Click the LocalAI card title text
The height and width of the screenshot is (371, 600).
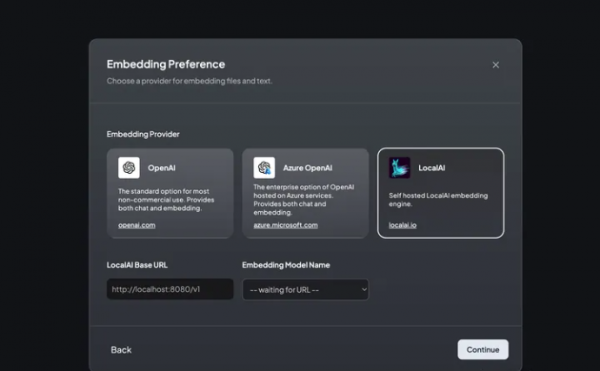click(x=432, y=168)
